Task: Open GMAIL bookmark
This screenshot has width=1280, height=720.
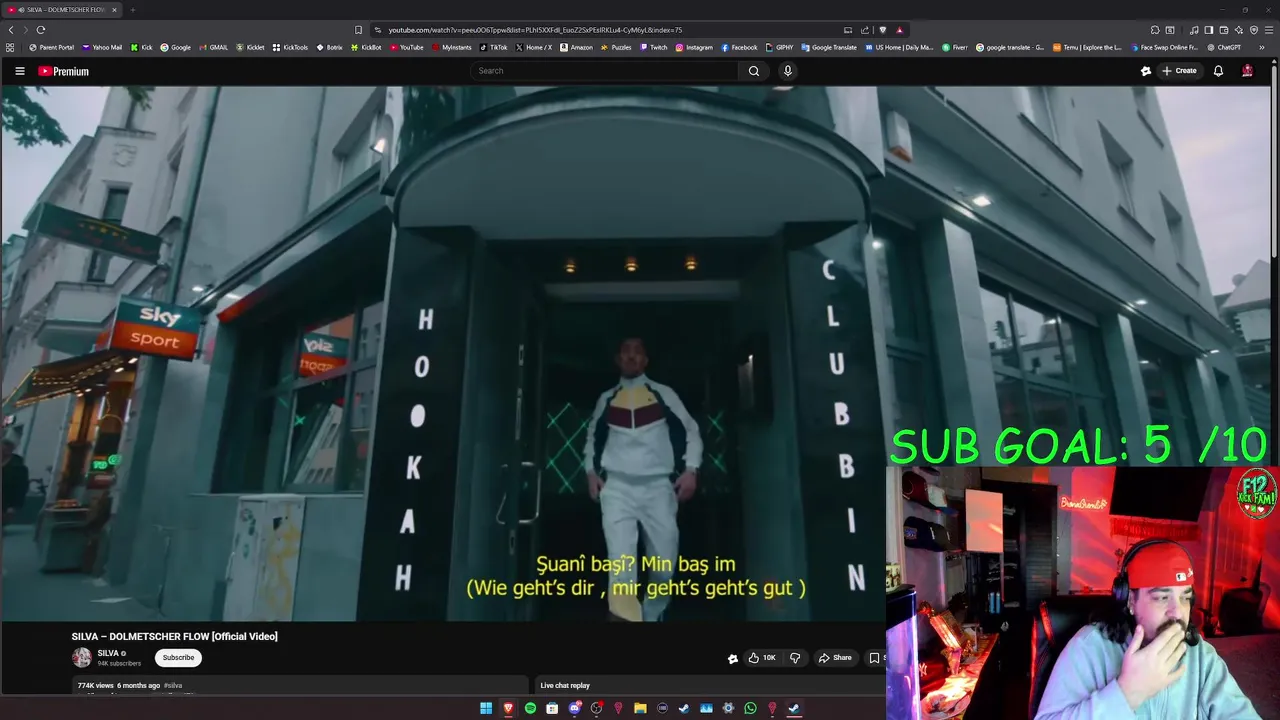Action: pos(213,47)
